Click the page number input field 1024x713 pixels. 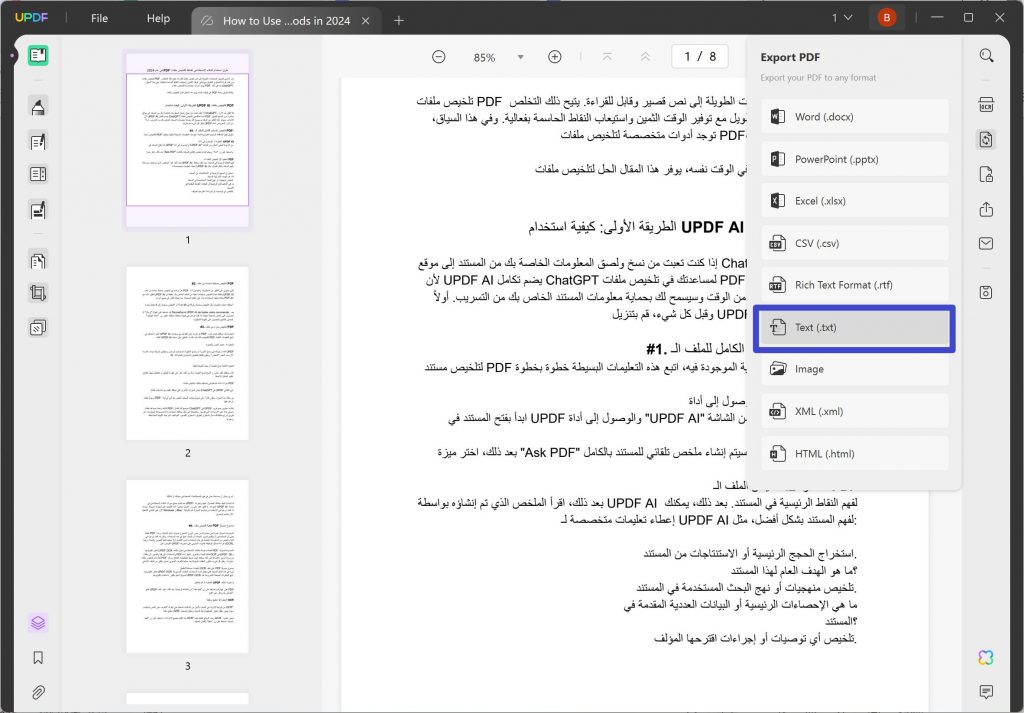699,56
